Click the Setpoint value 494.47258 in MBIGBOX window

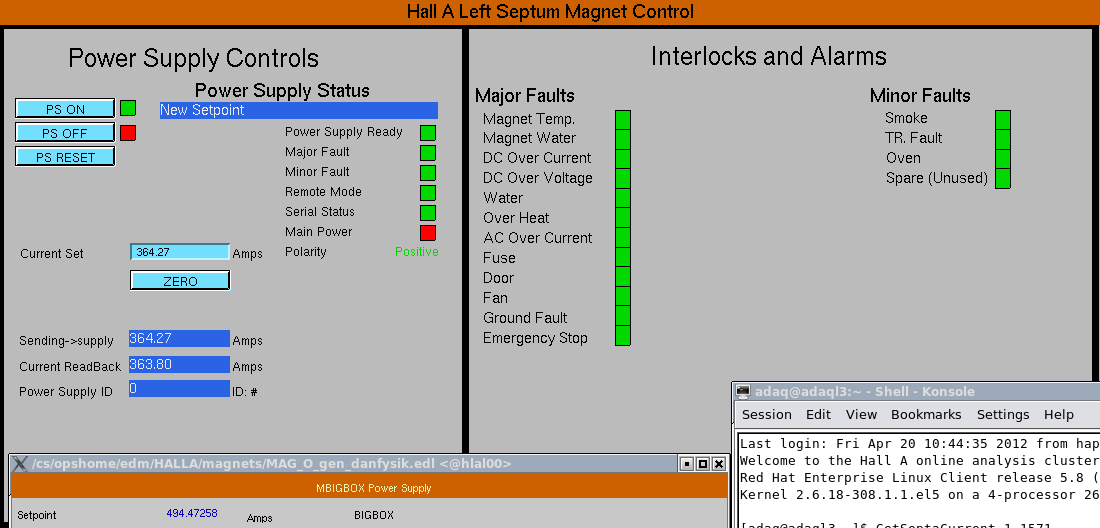(x=192, y=513)
